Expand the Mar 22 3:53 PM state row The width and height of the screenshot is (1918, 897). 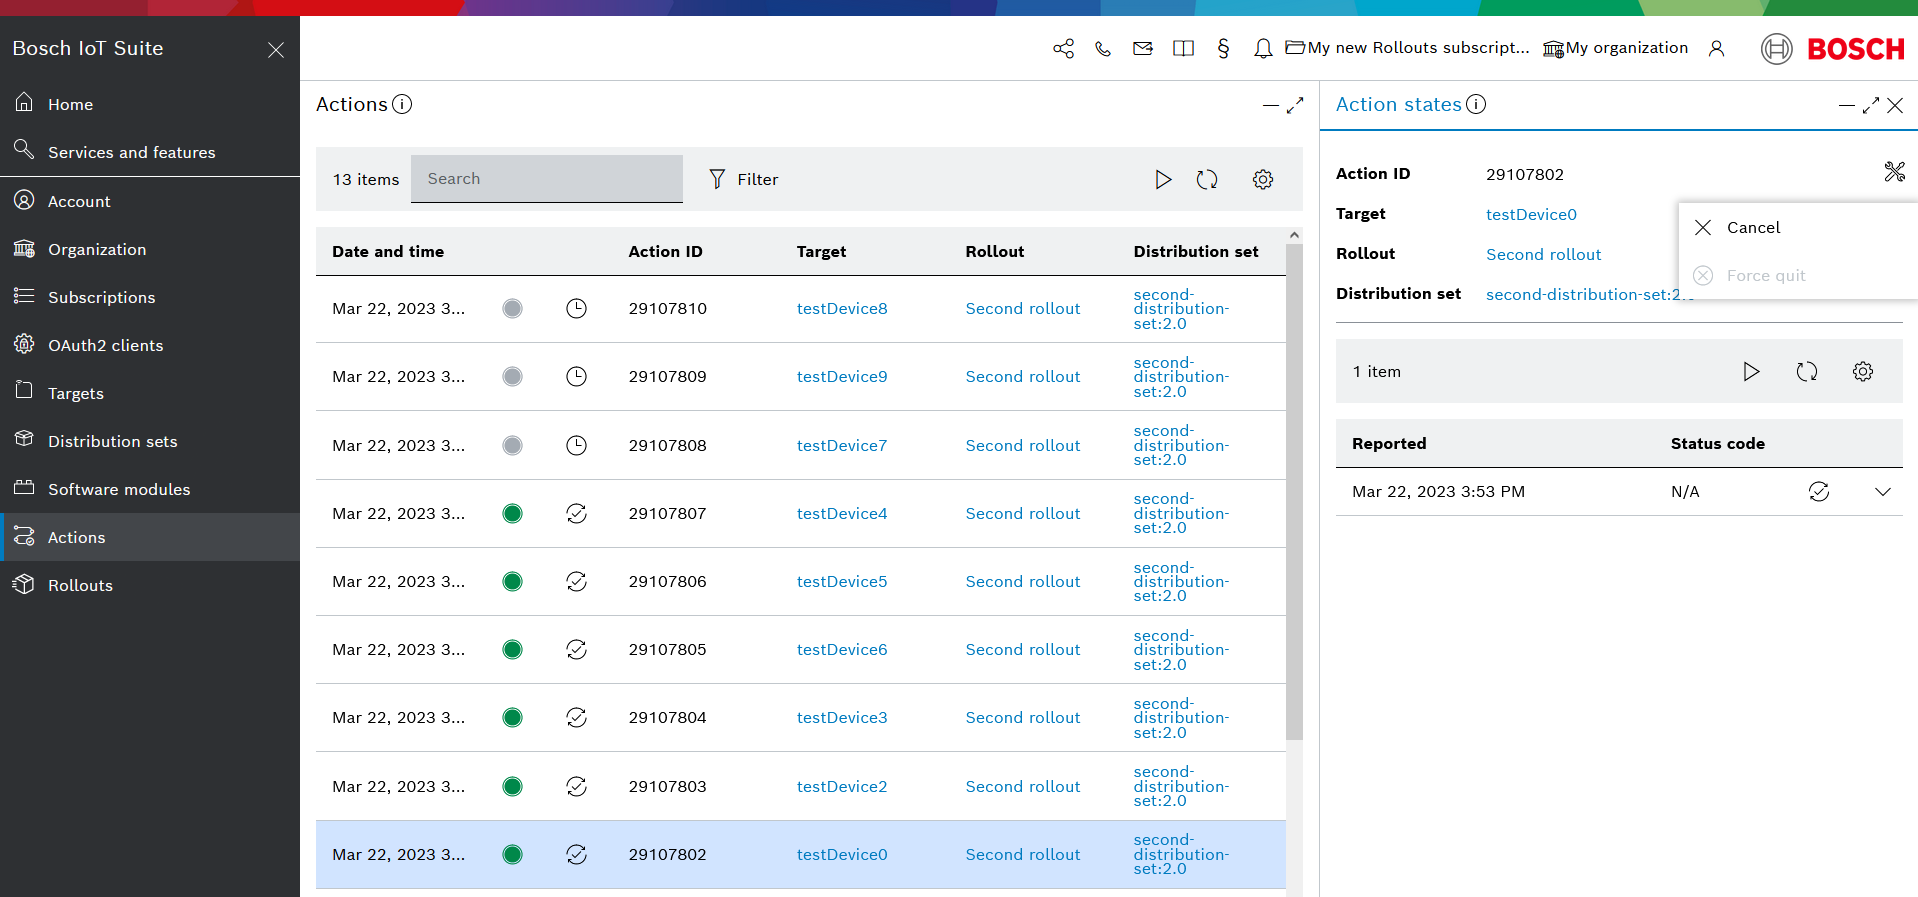pos(1882,491)
